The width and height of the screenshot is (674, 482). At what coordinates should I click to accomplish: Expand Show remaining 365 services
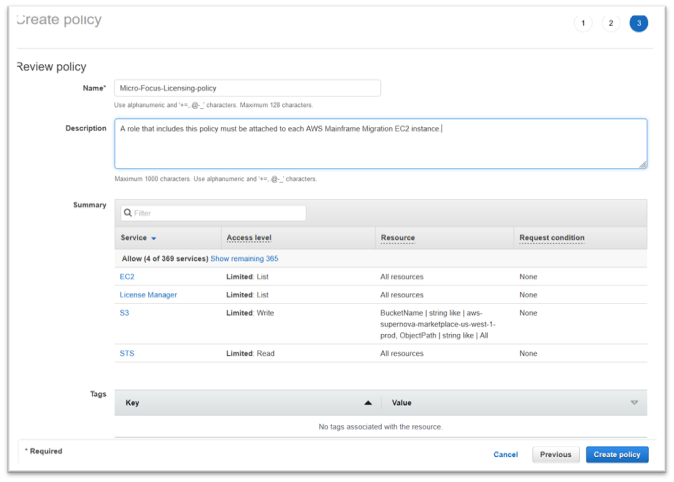244,259
